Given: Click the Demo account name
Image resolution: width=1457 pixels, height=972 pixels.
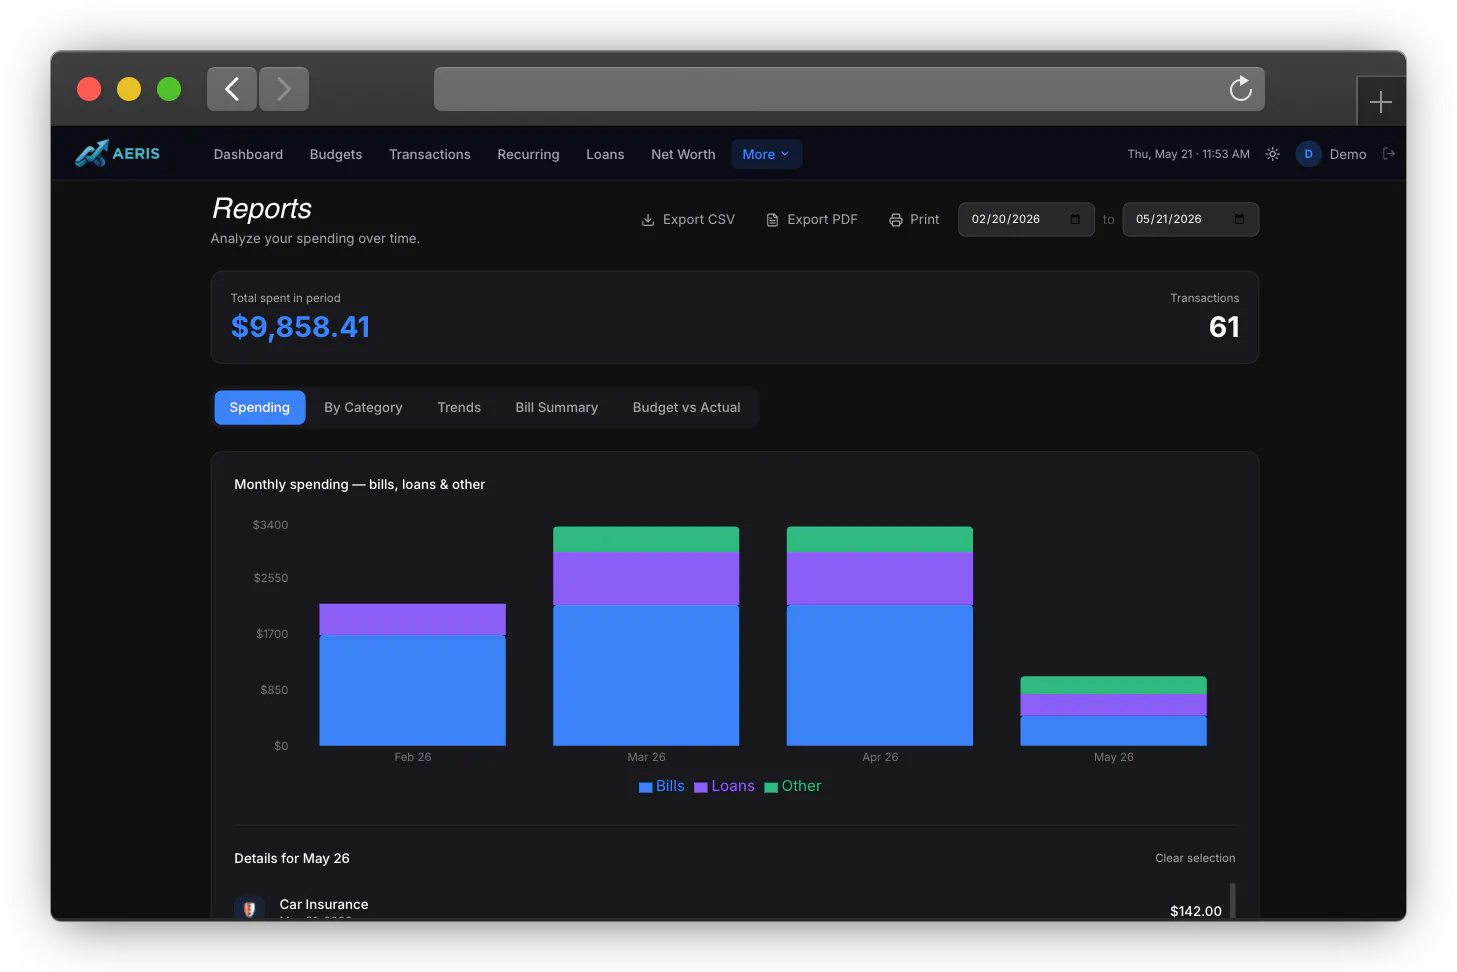Looking at the screenshot, I should [1348, 154].
